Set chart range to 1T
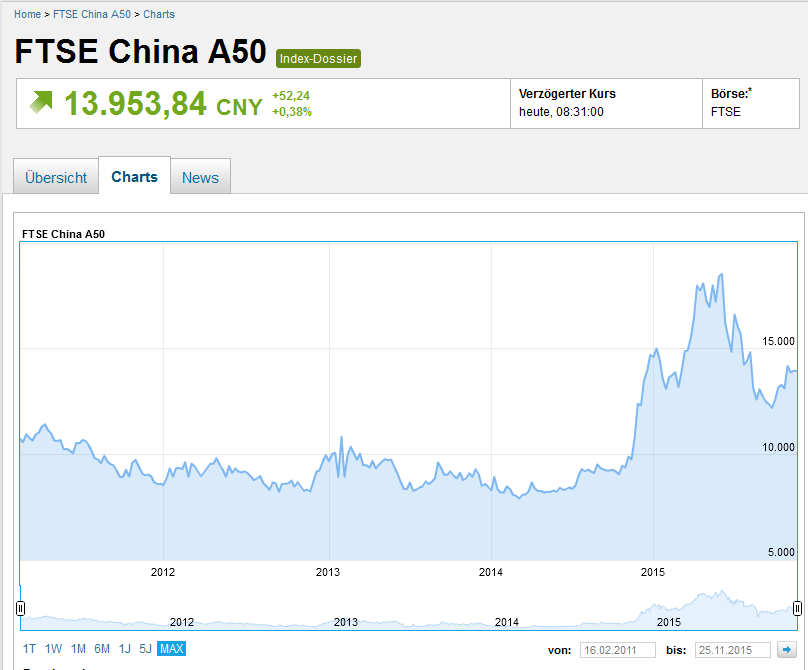The width and height of the screenshot is (808, 670). coord(29,649)
